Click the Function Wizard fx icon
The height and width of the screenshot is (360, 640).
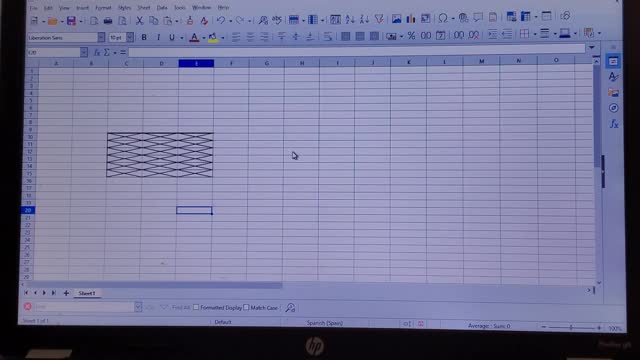click(x=97, y=53)
